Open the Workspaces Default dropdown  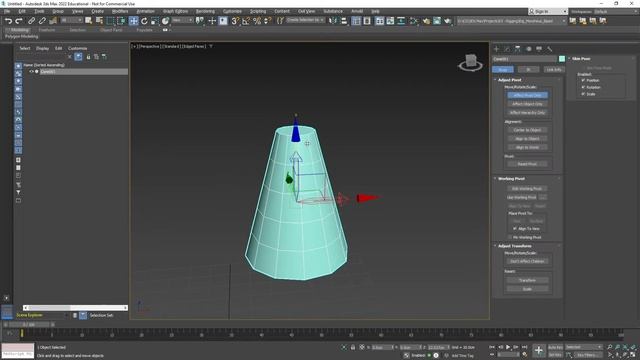click(x=616, y=11)
